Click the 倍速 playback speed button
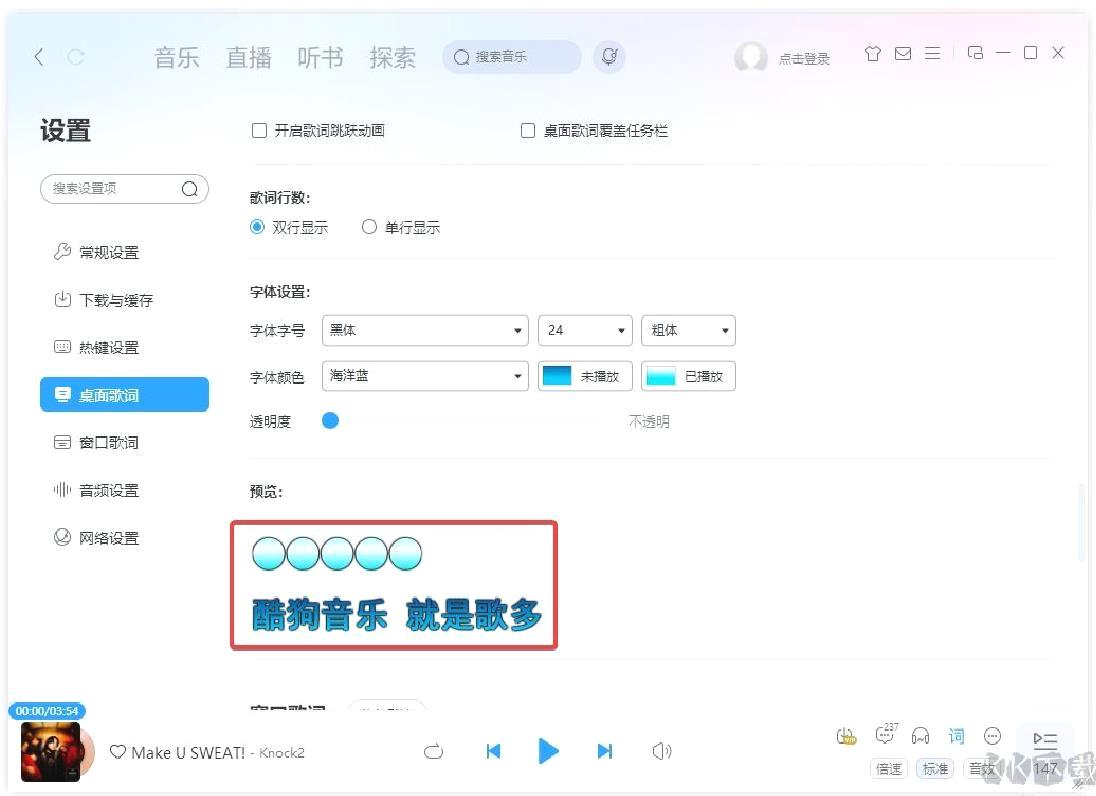Viewport: 1096px width, 796px height. click(x=888, y=769)
